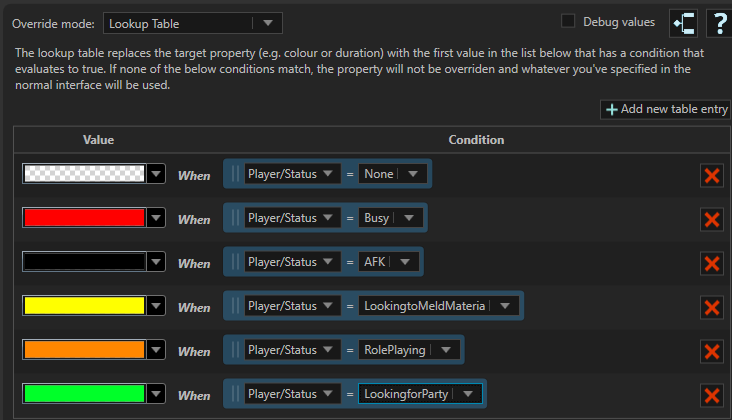Delete the RolePlaying table entry
The image size is (732, 420).
point(712,352)
